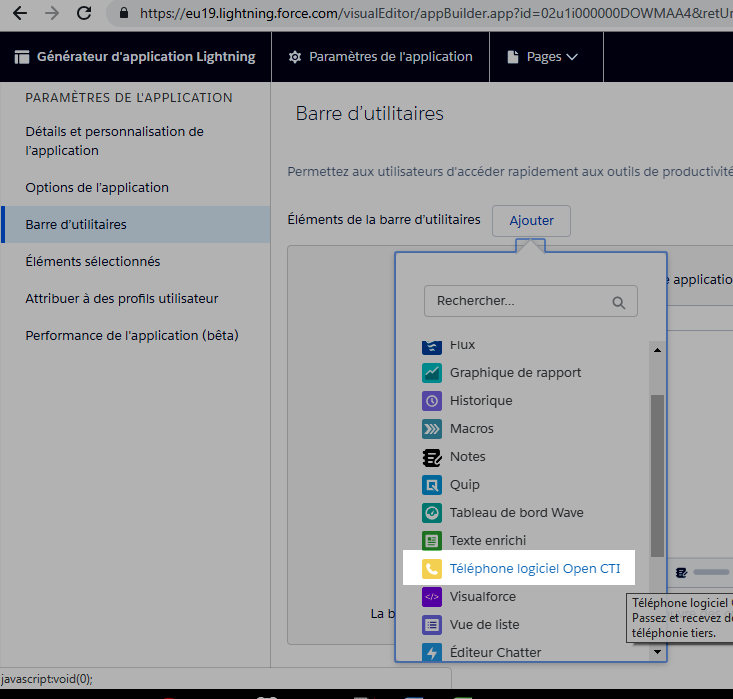The image size is (733, 699).
Task: Click the Flux component icon
Action: (431, 346)
